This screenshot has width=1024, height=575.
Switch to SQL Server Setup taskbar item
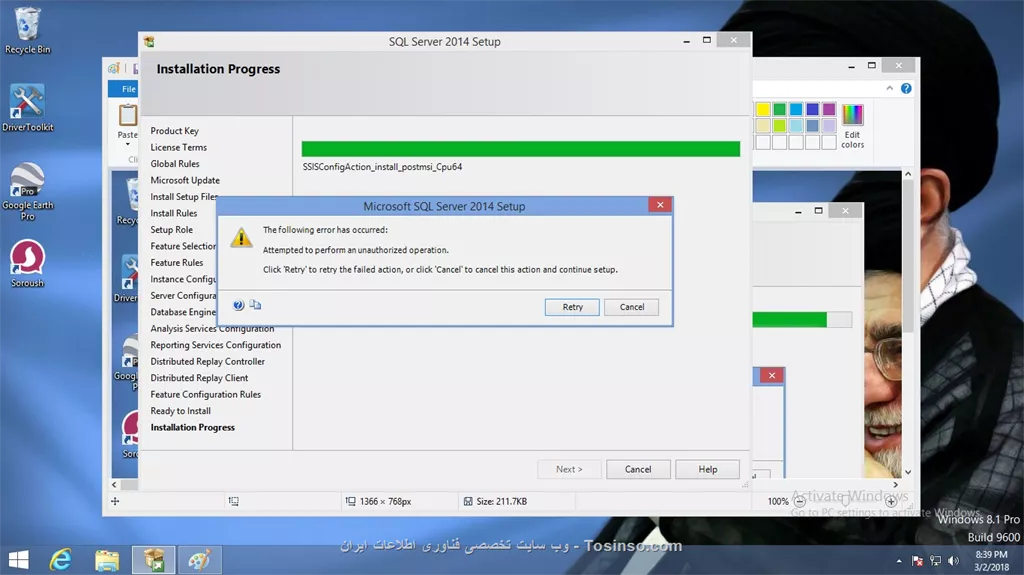point(153,560)
